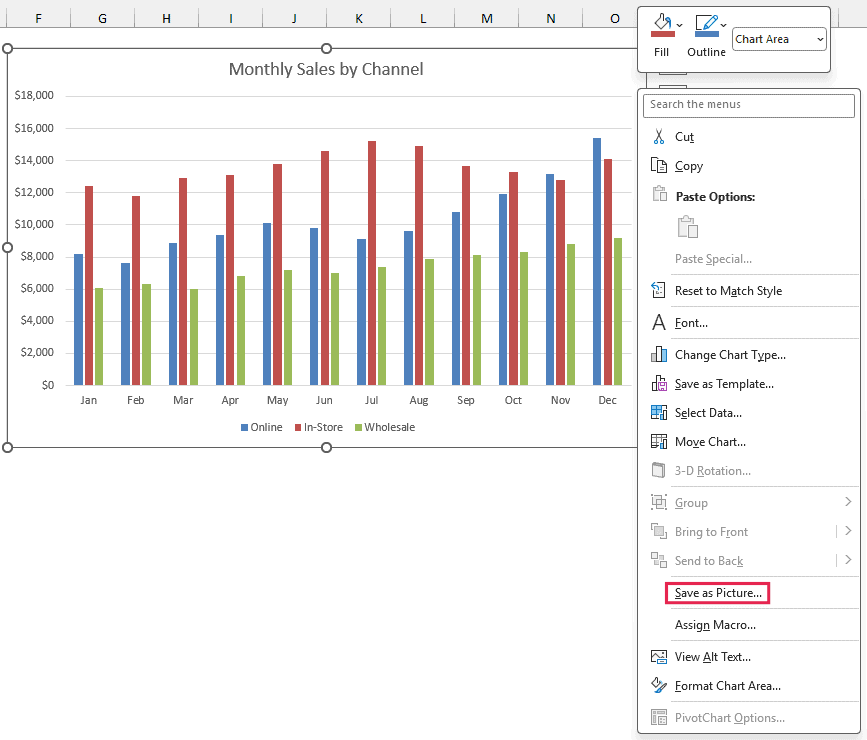This screenshot has width=867, height=740.
Task: Click the greyed paste button under Paste Options
Action: click(687, 227)
